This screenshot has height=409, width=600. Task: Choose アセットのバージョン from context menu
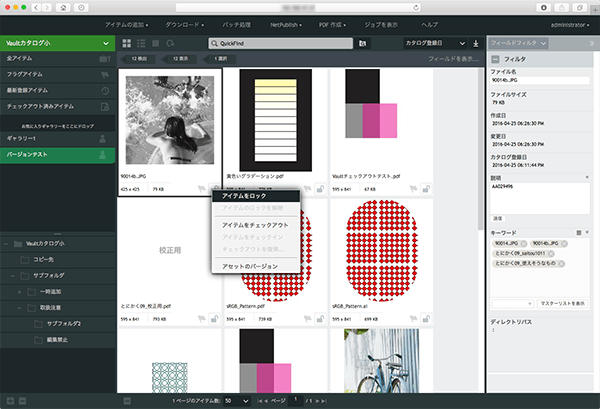pos(256,266)
